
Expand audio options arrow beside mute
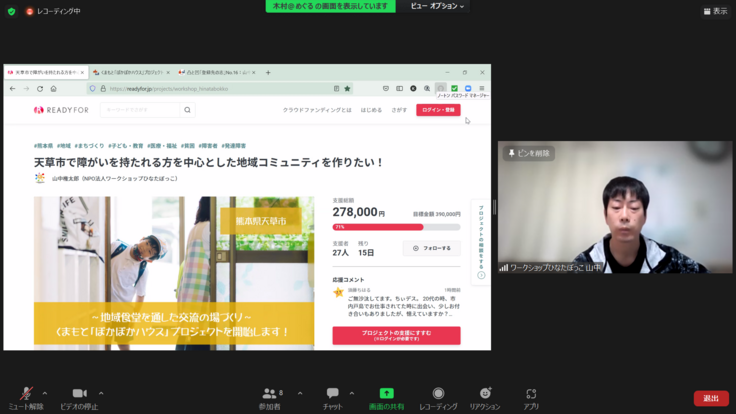pyautogui.click(x=46, y=393)
